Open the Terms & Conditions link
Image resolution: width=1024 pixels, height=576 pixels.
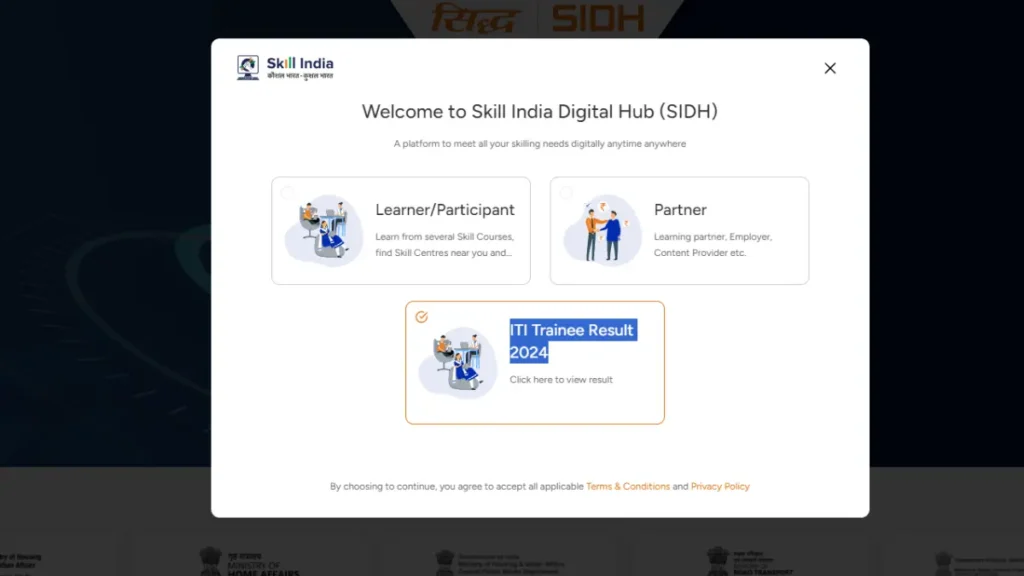click(628, 487)
